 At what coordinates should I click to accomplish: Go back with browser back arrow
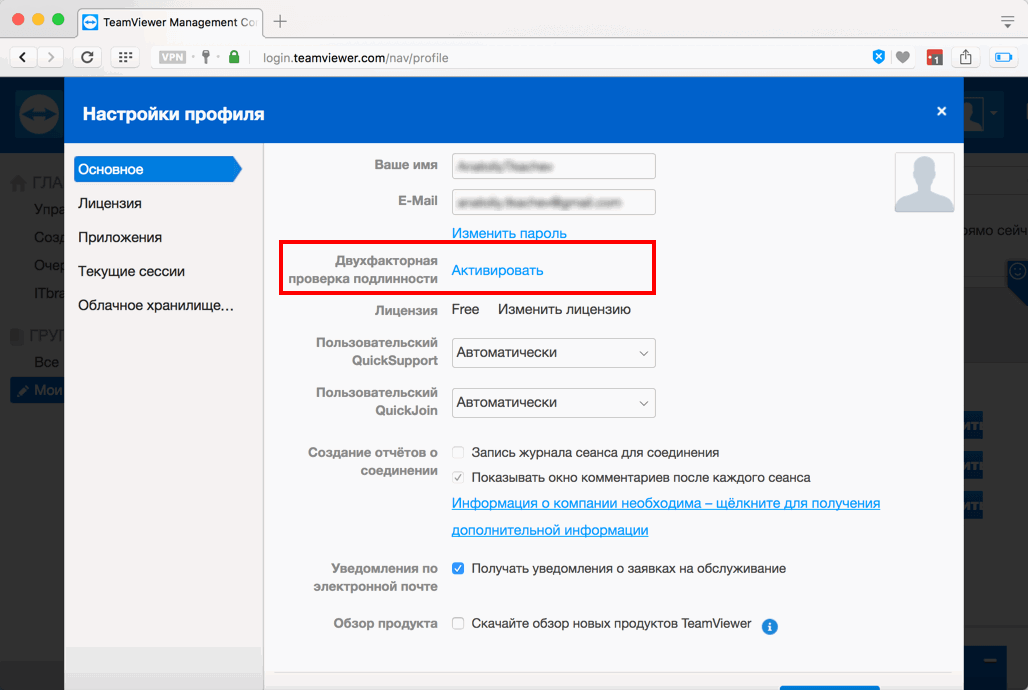23,57
